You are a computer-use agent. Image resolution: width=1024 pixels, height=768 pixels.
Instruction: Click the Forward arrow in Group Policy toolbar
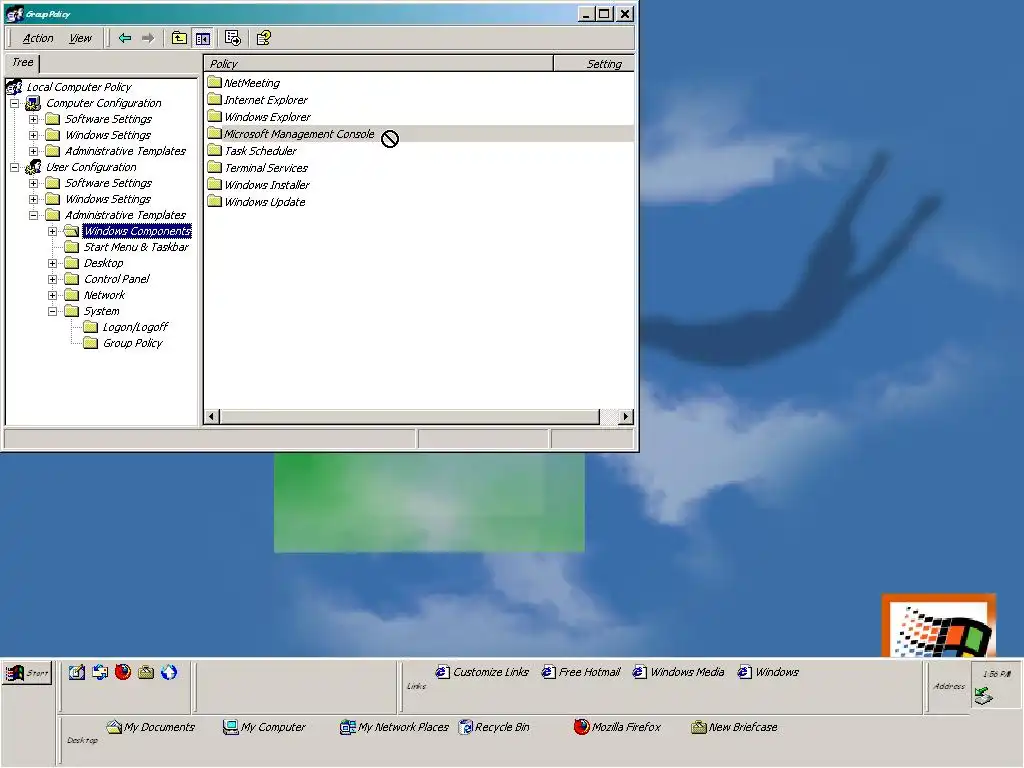[148, 39]
